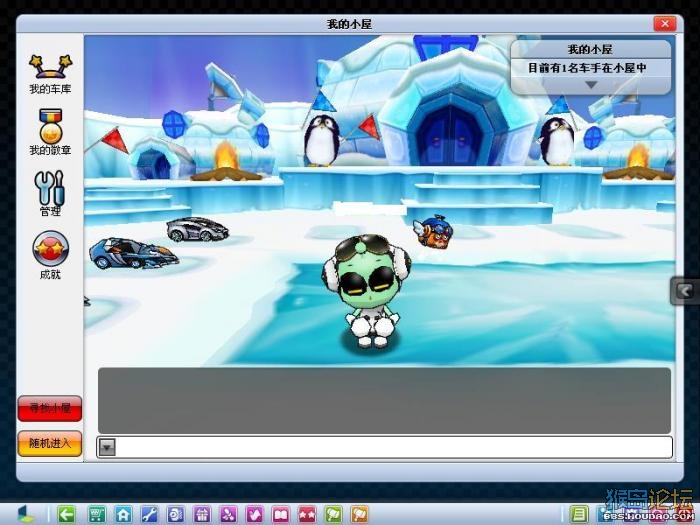Open the shopping cart icon in bottom bar
This screenshot has height=525, width=700.
coord(96,514)
